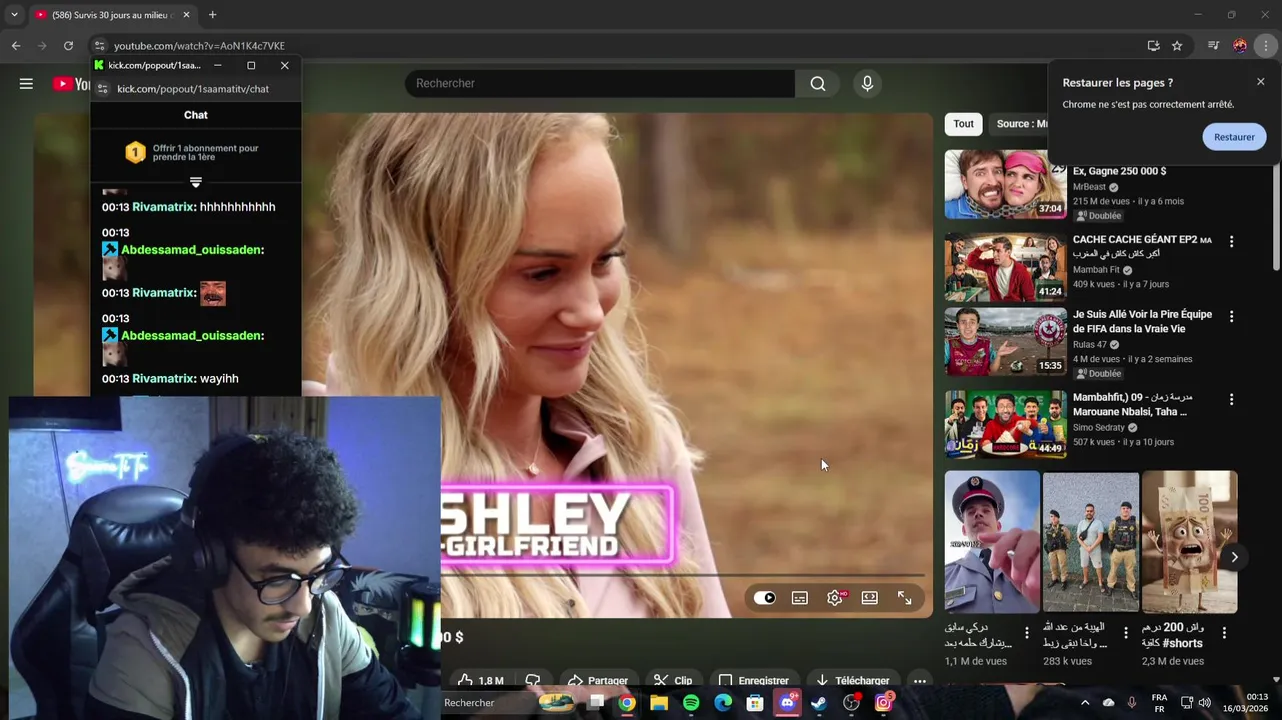View site info in Kick popout window
1282x720 pixels.
pos(102,89)
